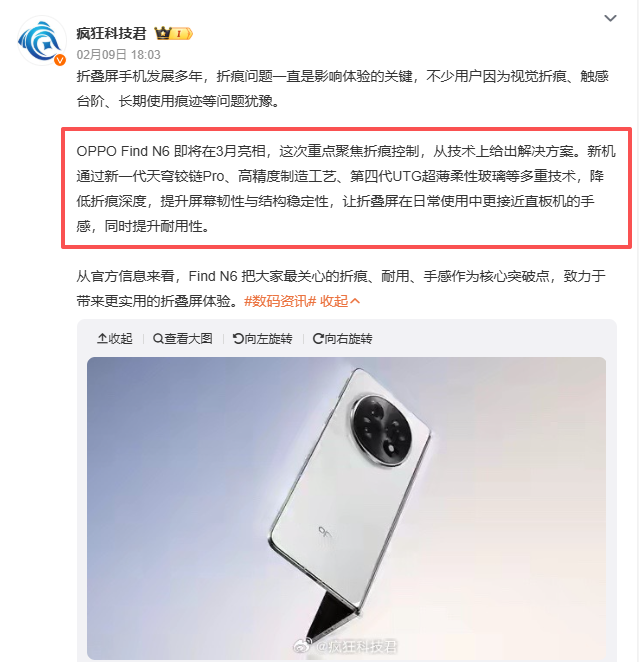Click the magnifier icon beside 查看大图

click(158, 339)
